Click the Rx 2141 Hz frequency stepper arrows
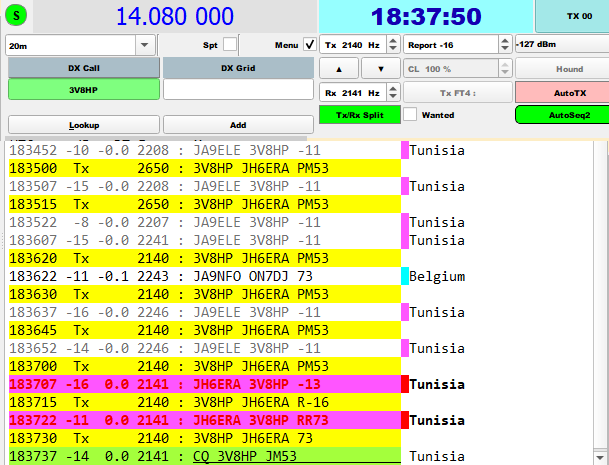Viewport: 609px width, 465px height. [393, 92]
